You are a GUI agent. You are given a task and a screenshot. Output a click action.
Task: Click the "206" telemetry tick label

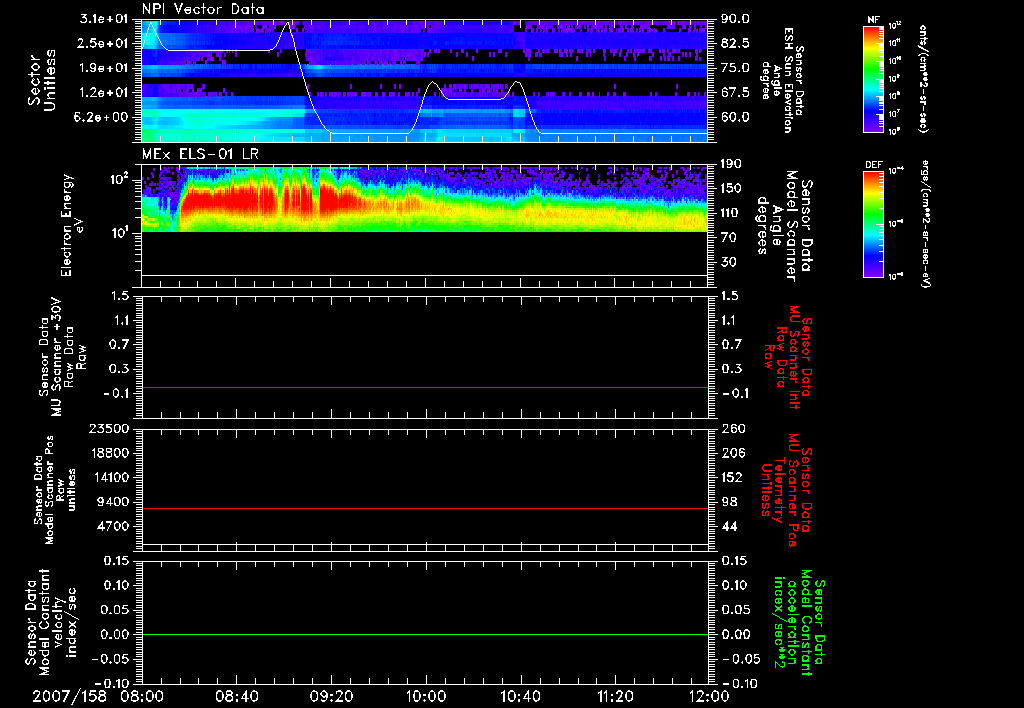[731, 453]
